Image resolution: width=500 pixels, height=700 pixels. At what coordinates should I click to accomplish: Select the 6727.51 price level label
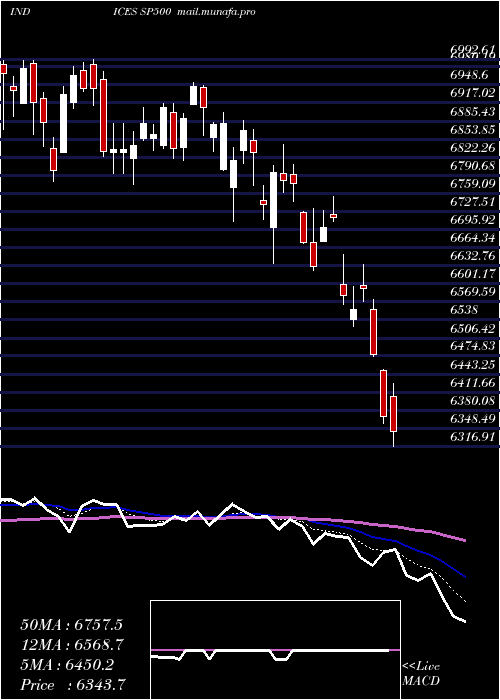pos(472,201)
